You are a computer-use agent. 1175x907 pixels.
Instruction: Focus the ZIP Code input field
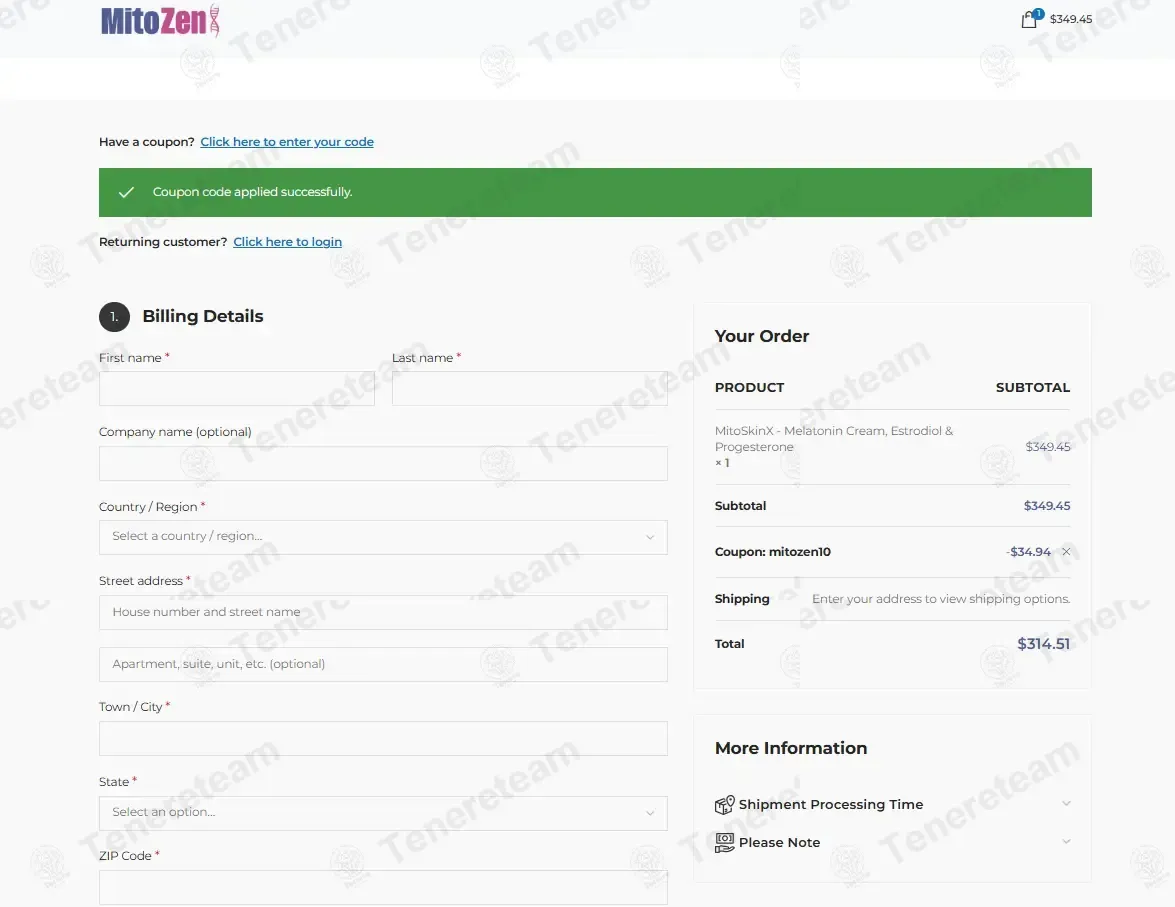(x=383, y=888)
